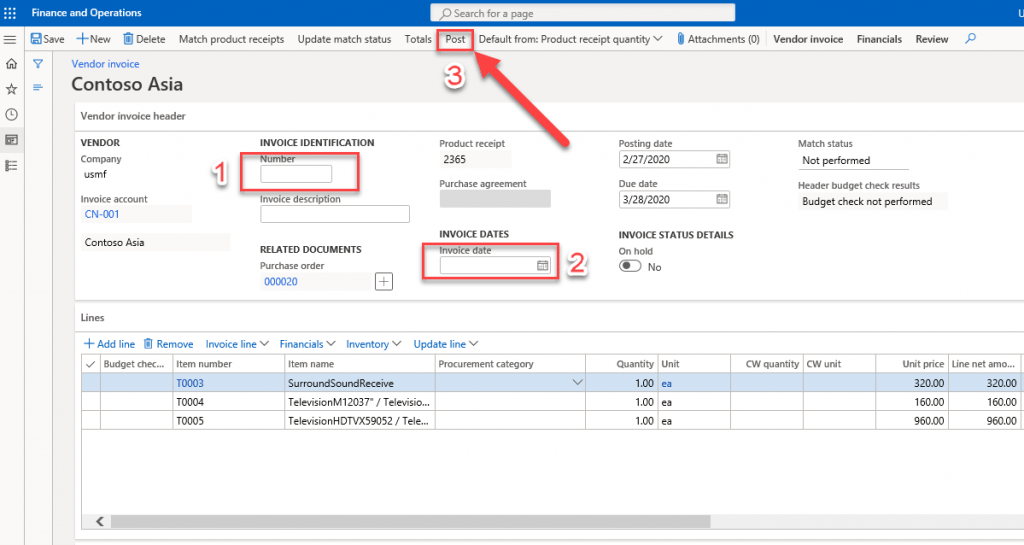Viewport: 1024px width, 545px height.
Task: Open Favorites star icon
Action: (11, 89)
